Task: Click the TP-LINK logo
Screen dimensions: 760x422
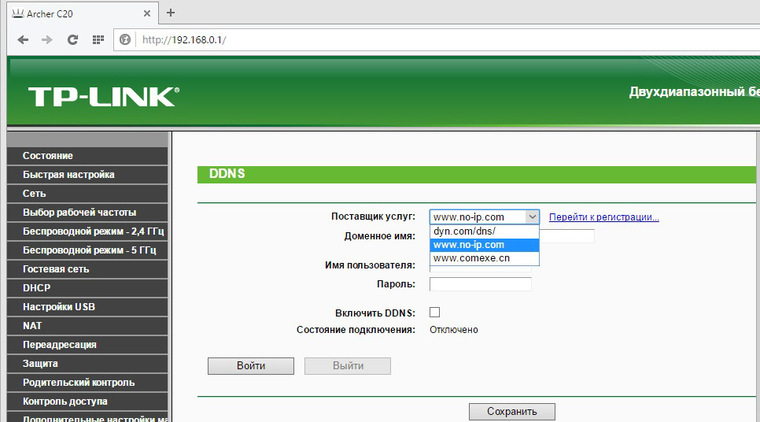Action: tap(104, 96)
